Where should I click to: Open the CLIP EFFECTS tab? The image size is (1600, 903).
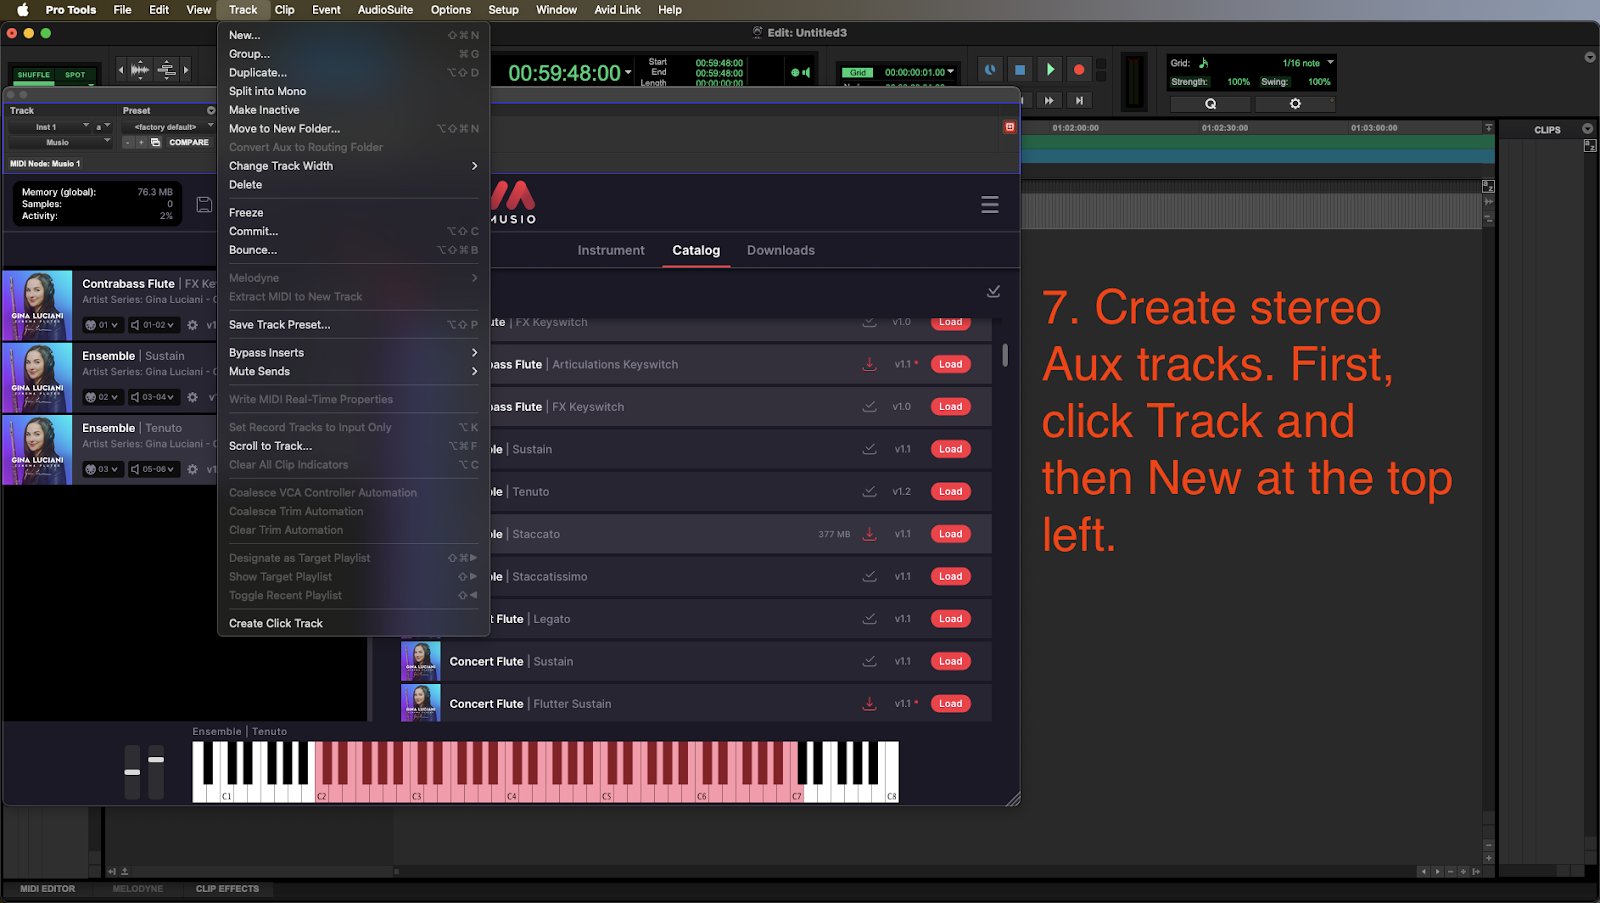click(x=227, y=889)
